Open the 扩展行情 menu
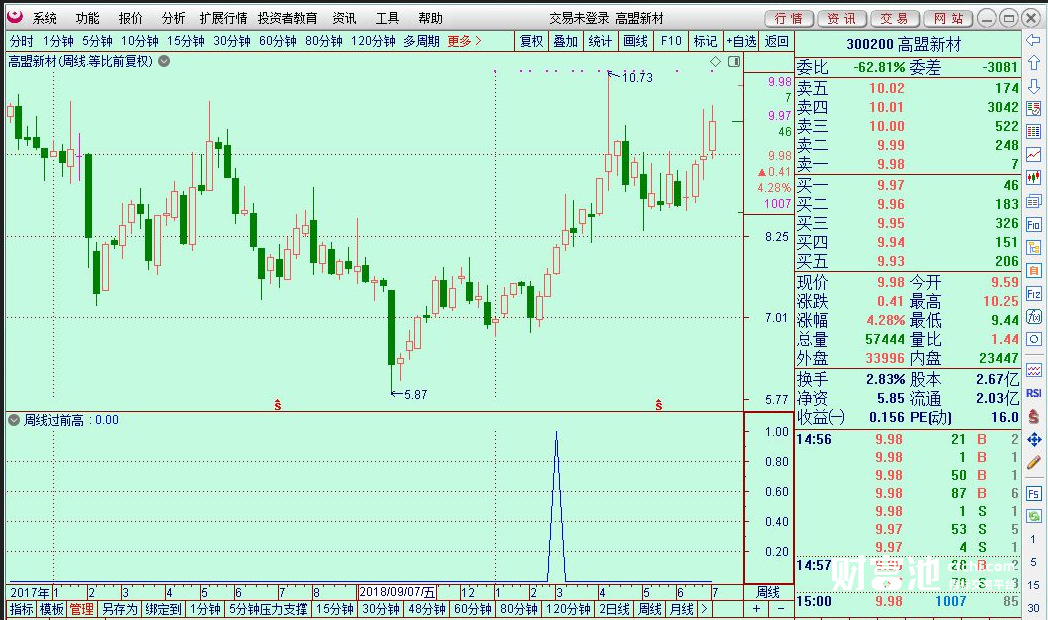This screenshot has height=620, width=1048. point(223,18)
